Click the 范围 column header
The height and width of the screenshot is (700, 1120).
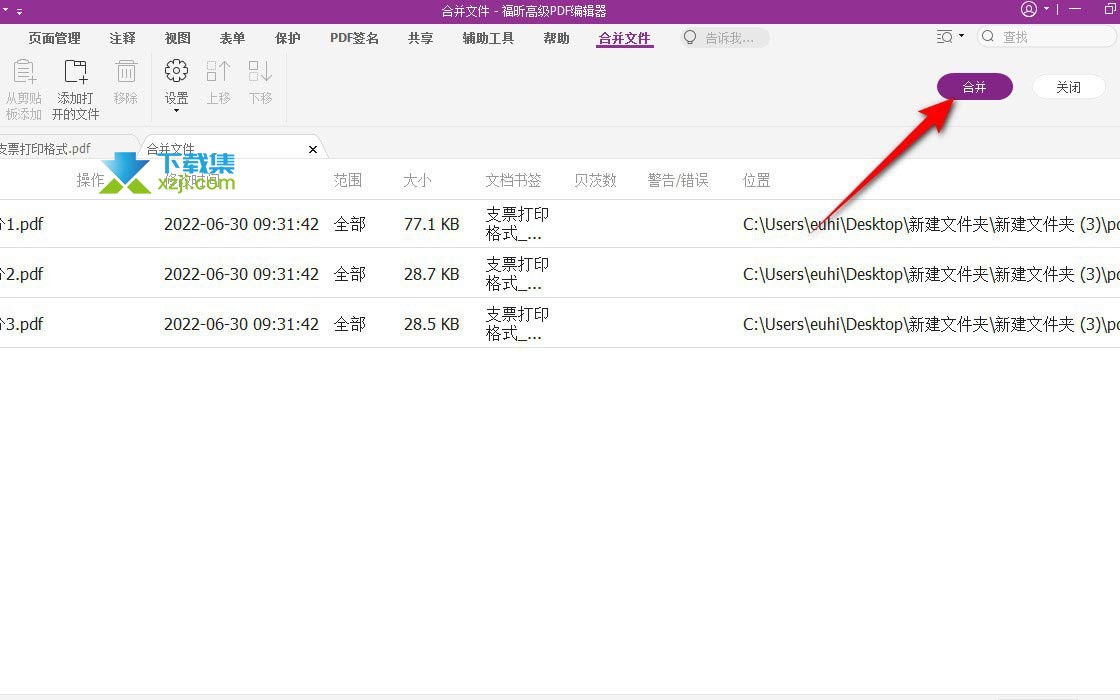click(x=348, y=180)
